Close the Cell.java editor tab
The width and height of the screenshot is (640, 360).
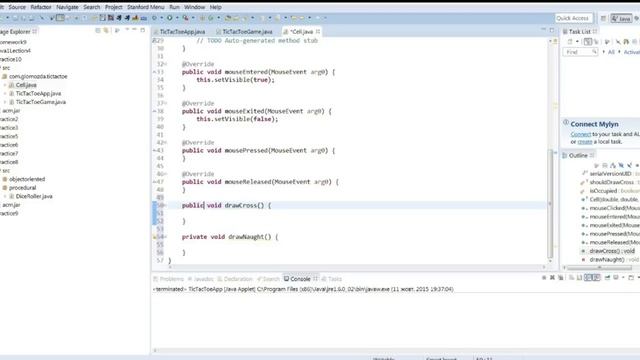pos(318,31)
